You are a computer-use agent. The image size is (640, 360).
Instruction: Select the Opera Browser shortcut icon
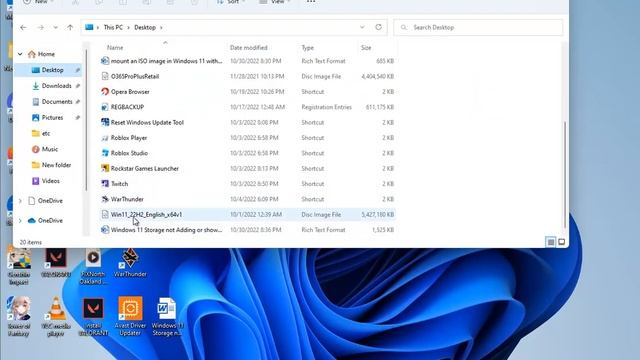pyautogui.click(x=105, y=91)
